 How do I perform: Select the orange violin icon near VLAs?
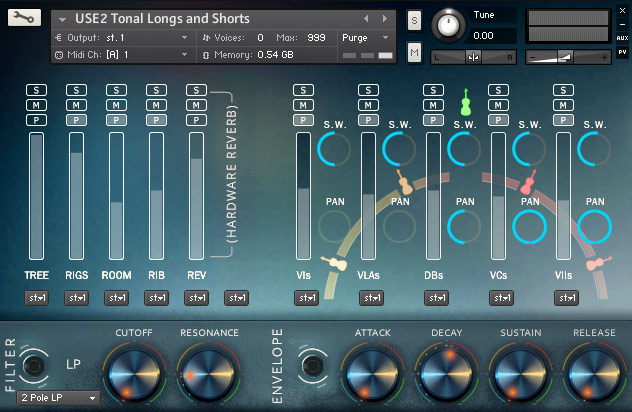point(404,183)
